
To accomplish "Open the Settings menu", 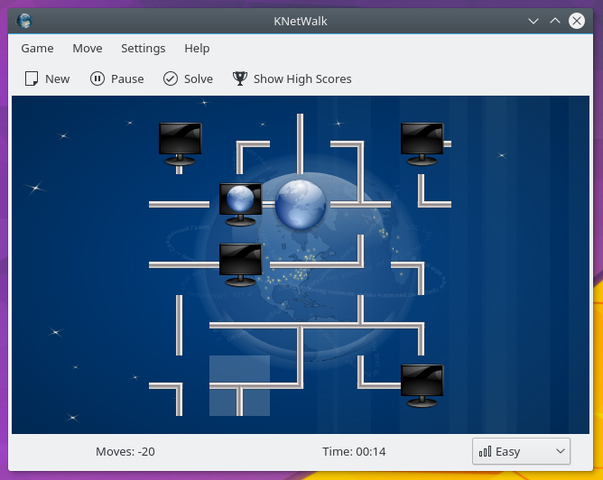I will coord(143,48).
